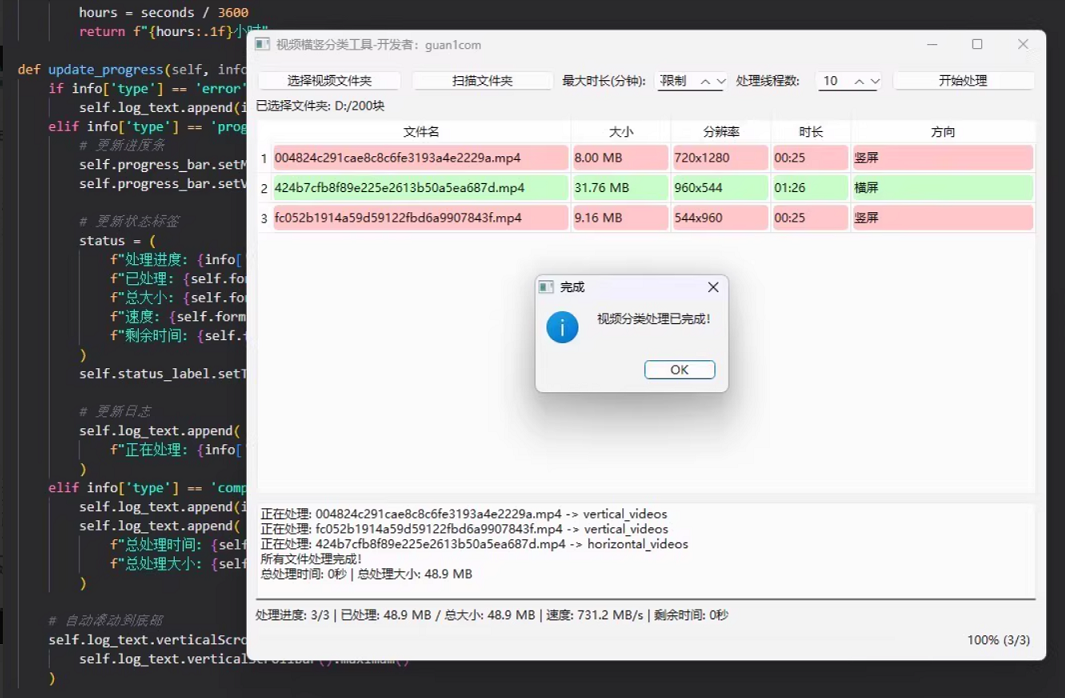The image size is (1065, 698).
Task: Click 'hours = seconds / 3600' code line
Action: pos(164,12)
